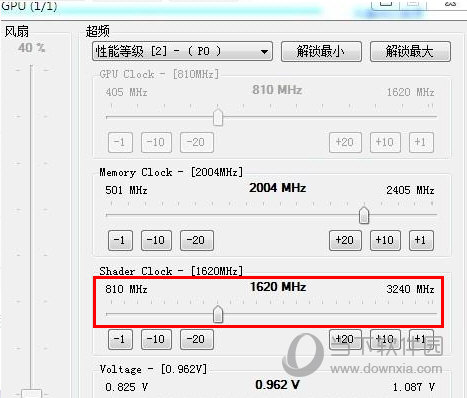Viewport: 467px width, 398px height.
Task: Click the 解锁最小 button
Action: tap(321, 51)
